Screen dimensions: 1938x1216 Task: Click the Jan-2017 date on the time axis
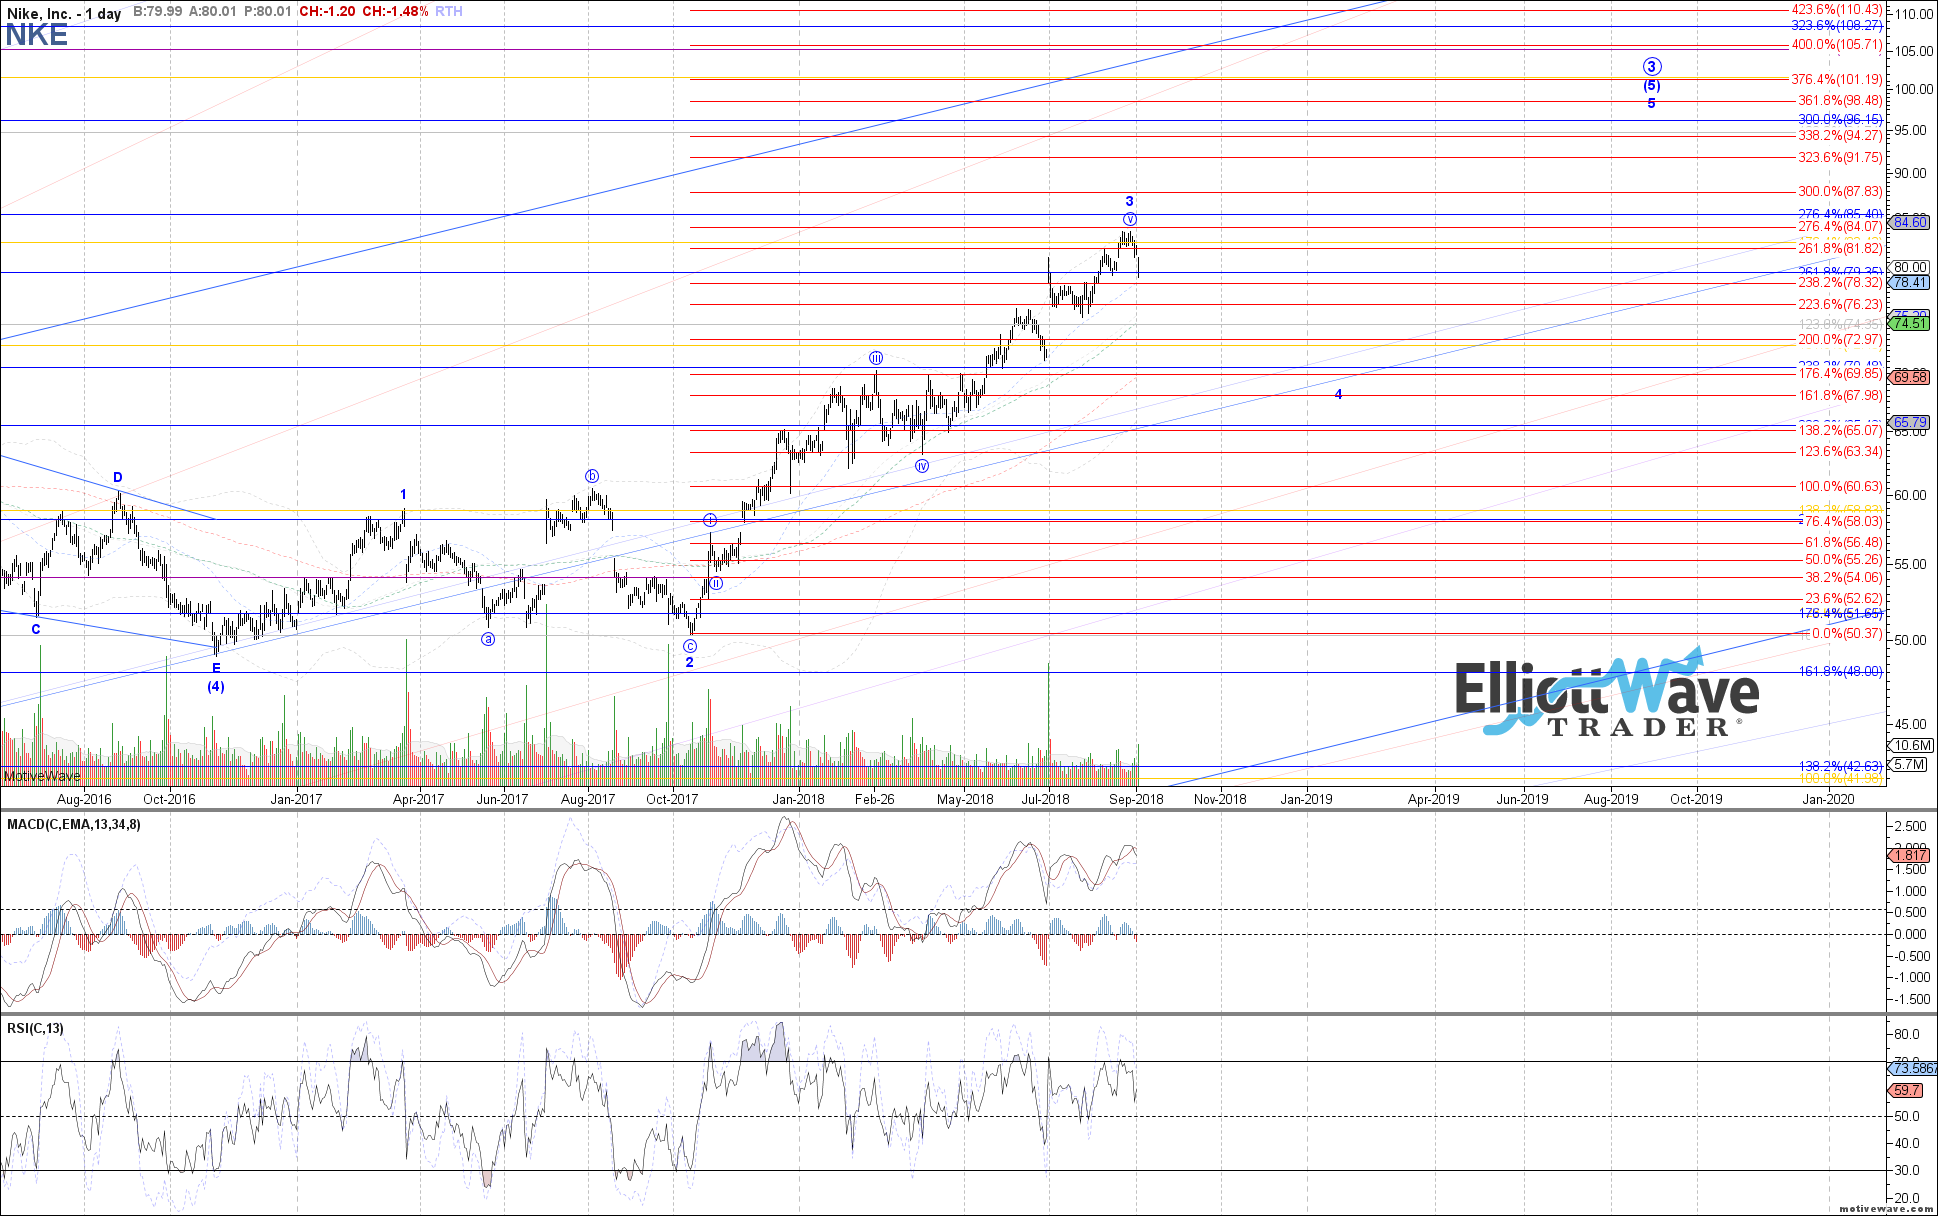(297, 798)
